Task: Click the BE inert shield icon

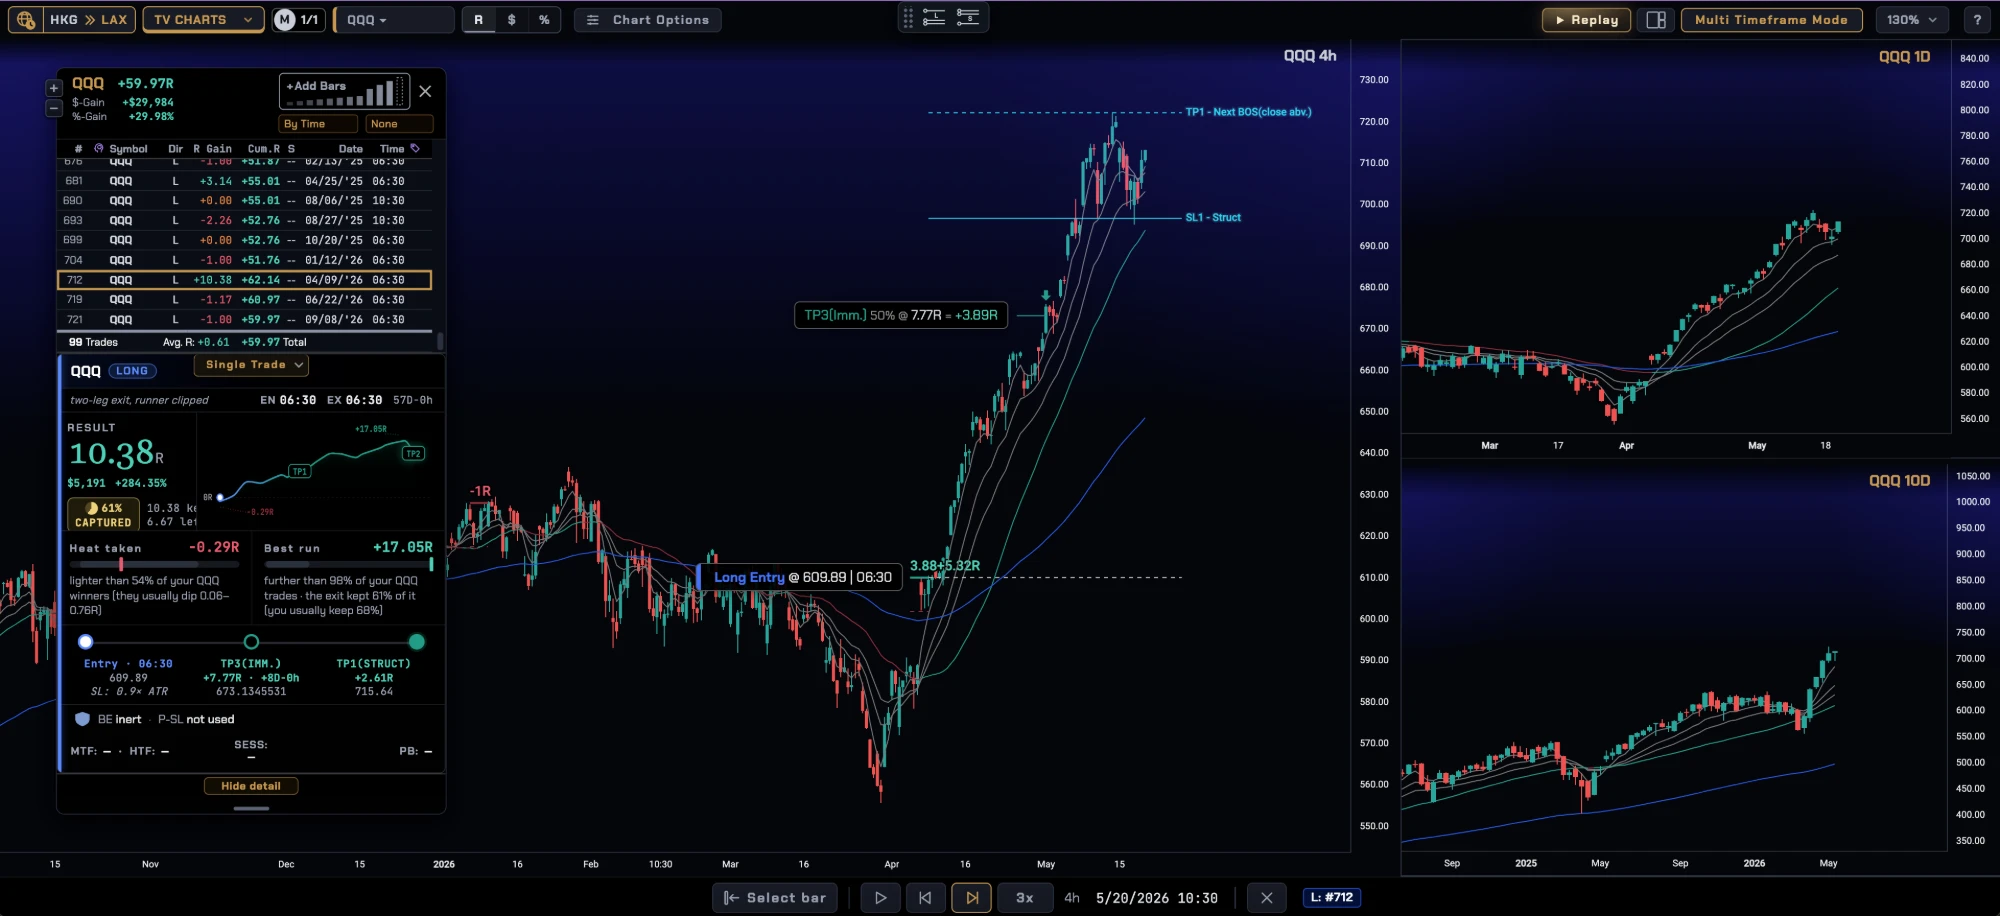Action: pos(83,719)
